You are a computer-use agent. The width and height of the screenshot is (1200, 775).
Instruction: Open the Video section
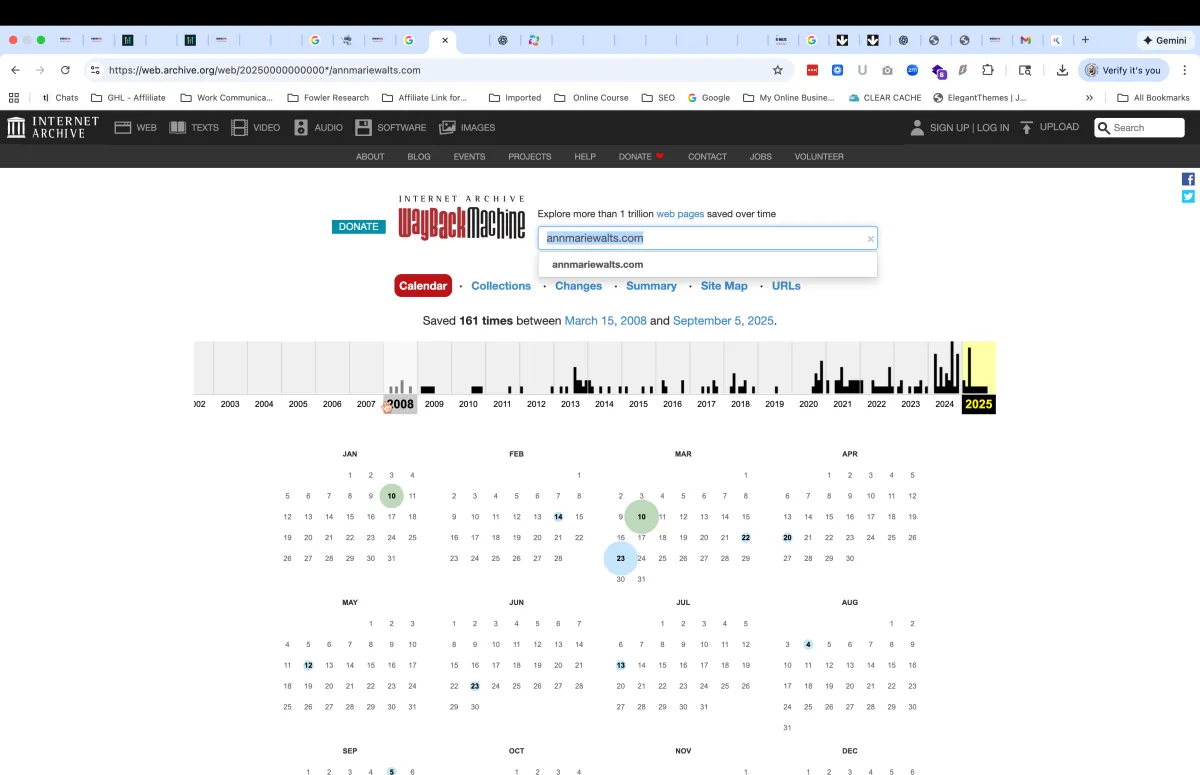255,127
